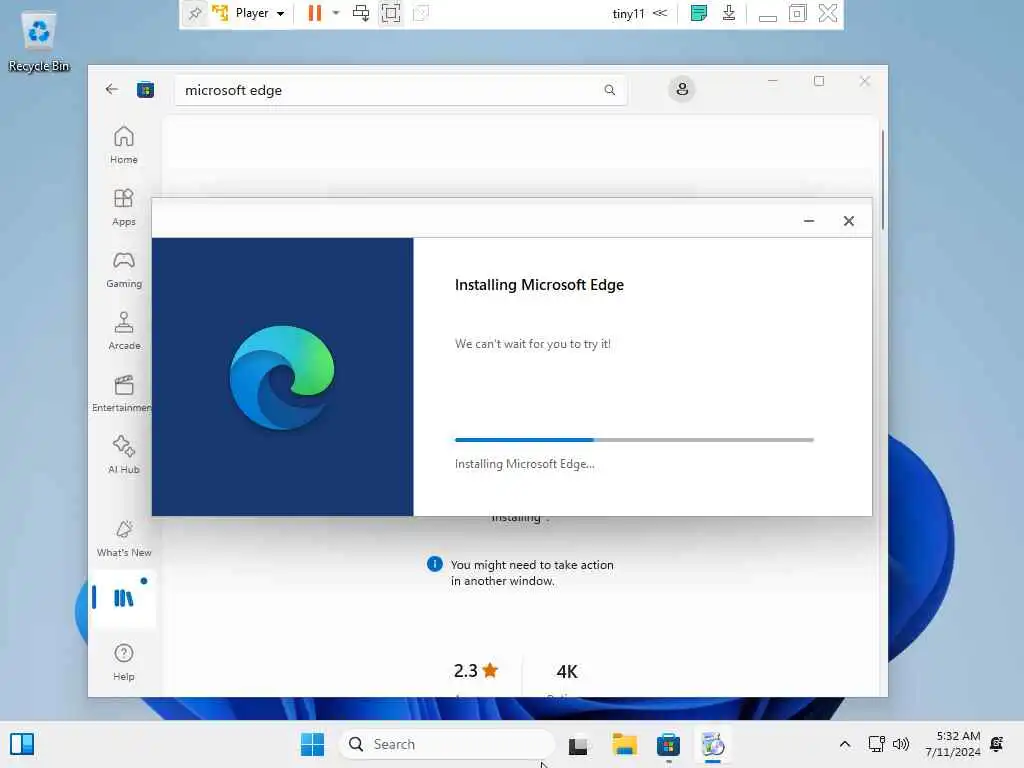Click the search magnifier in Store search box

pyautogui.click(x=609, y=90)
